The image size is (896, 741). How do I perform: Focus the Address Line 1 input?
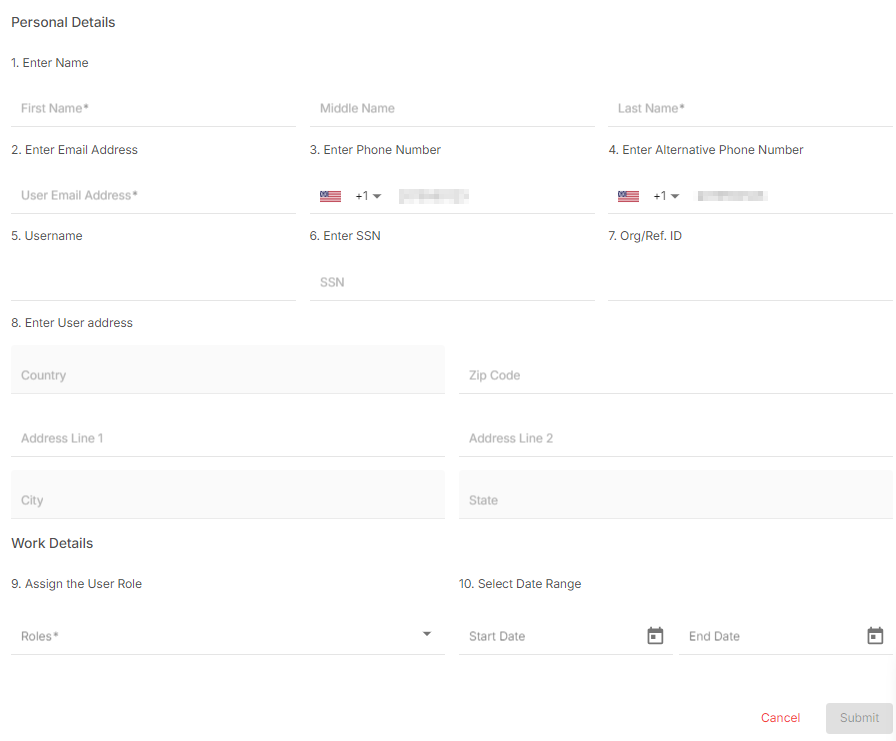coord(227,438)
